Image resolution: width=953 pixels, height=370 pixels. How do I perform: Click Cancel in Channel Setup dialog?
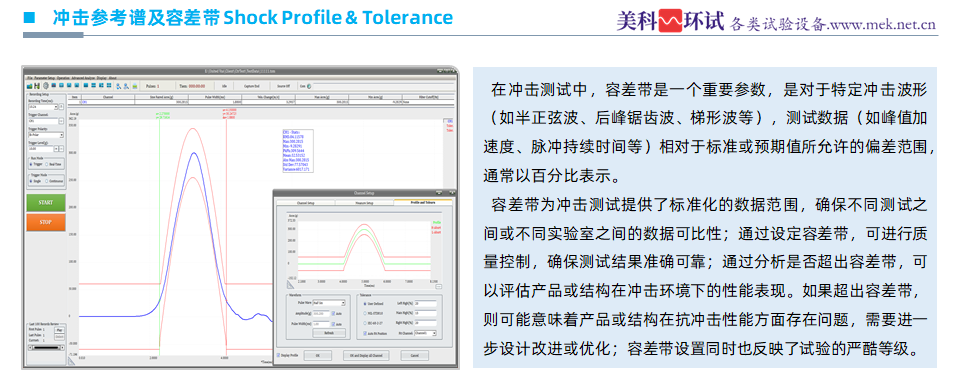[x=415, y=355]
